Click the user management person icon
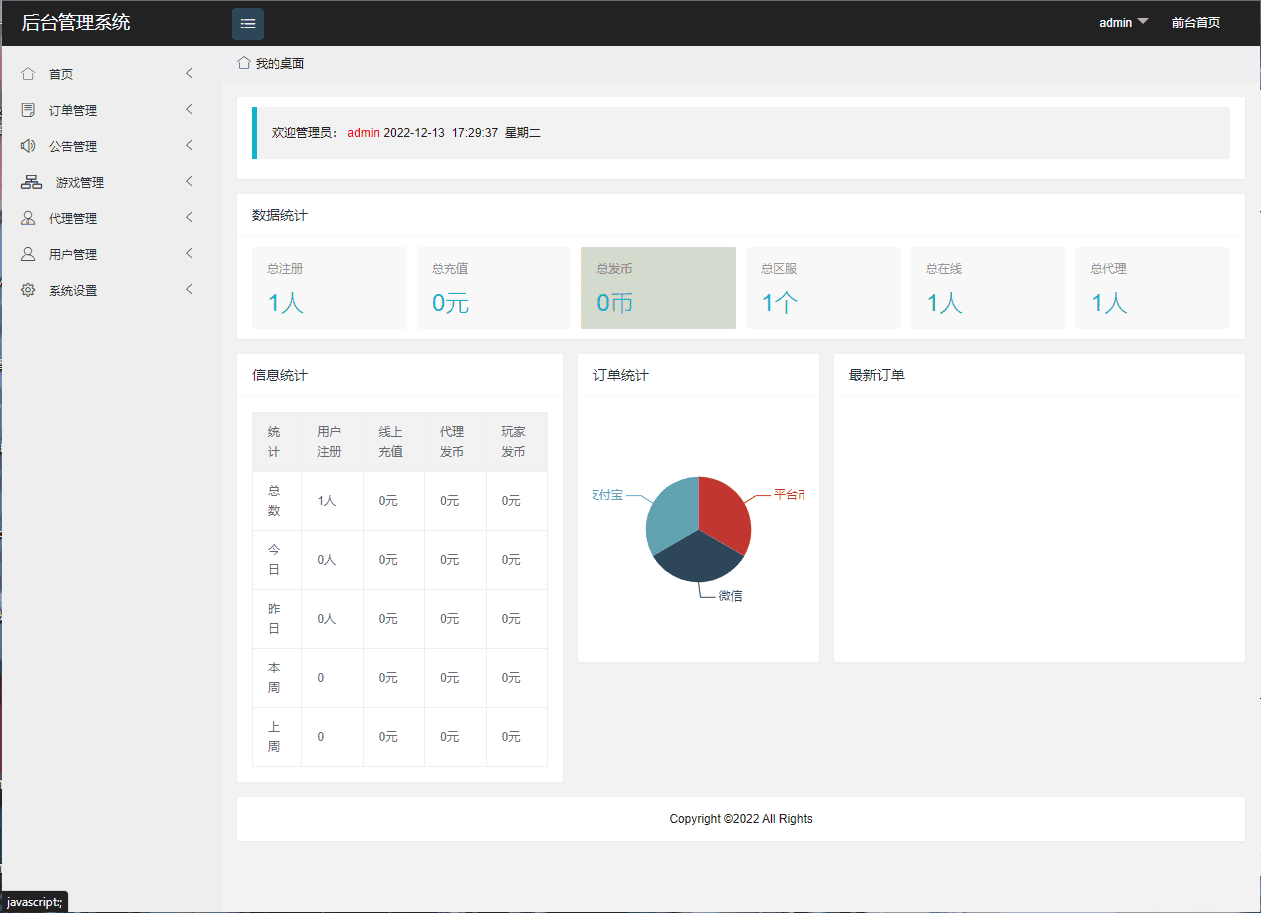 pyautogui.click(x=28, y=254)
